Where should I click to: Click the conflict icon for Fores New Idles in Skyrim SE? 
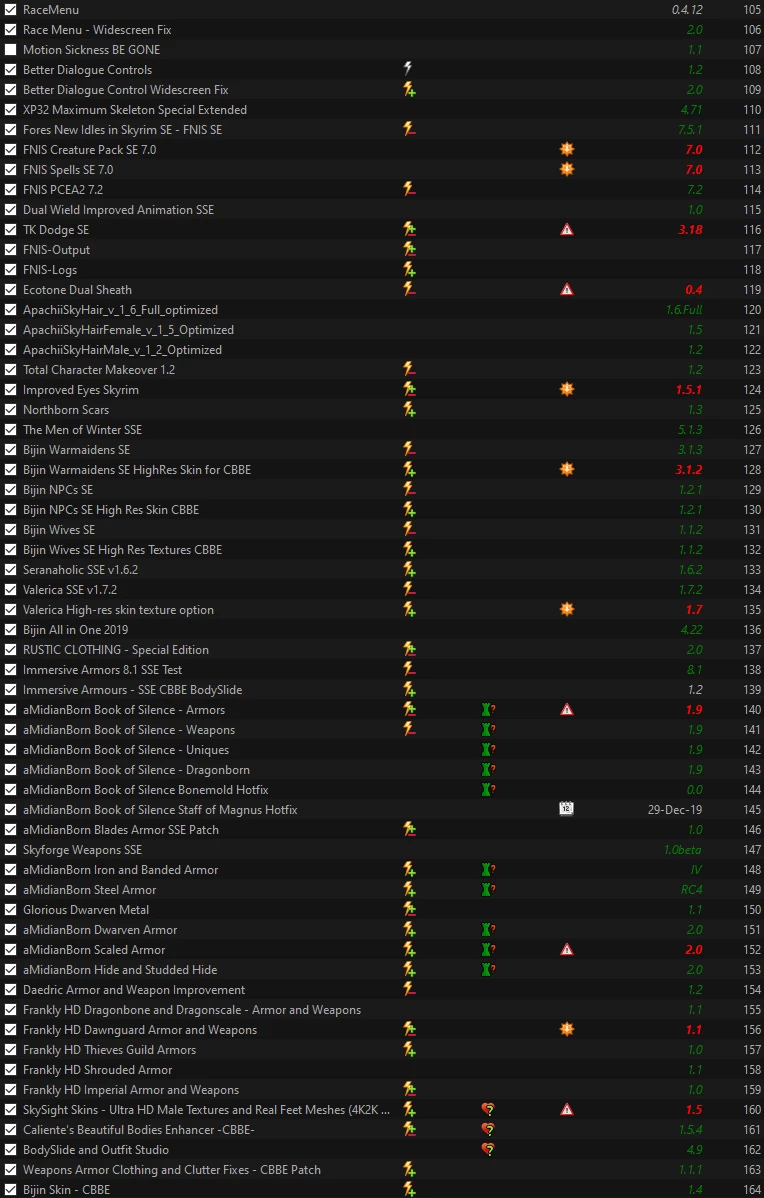pyautogui.click(x=410, y=129)
